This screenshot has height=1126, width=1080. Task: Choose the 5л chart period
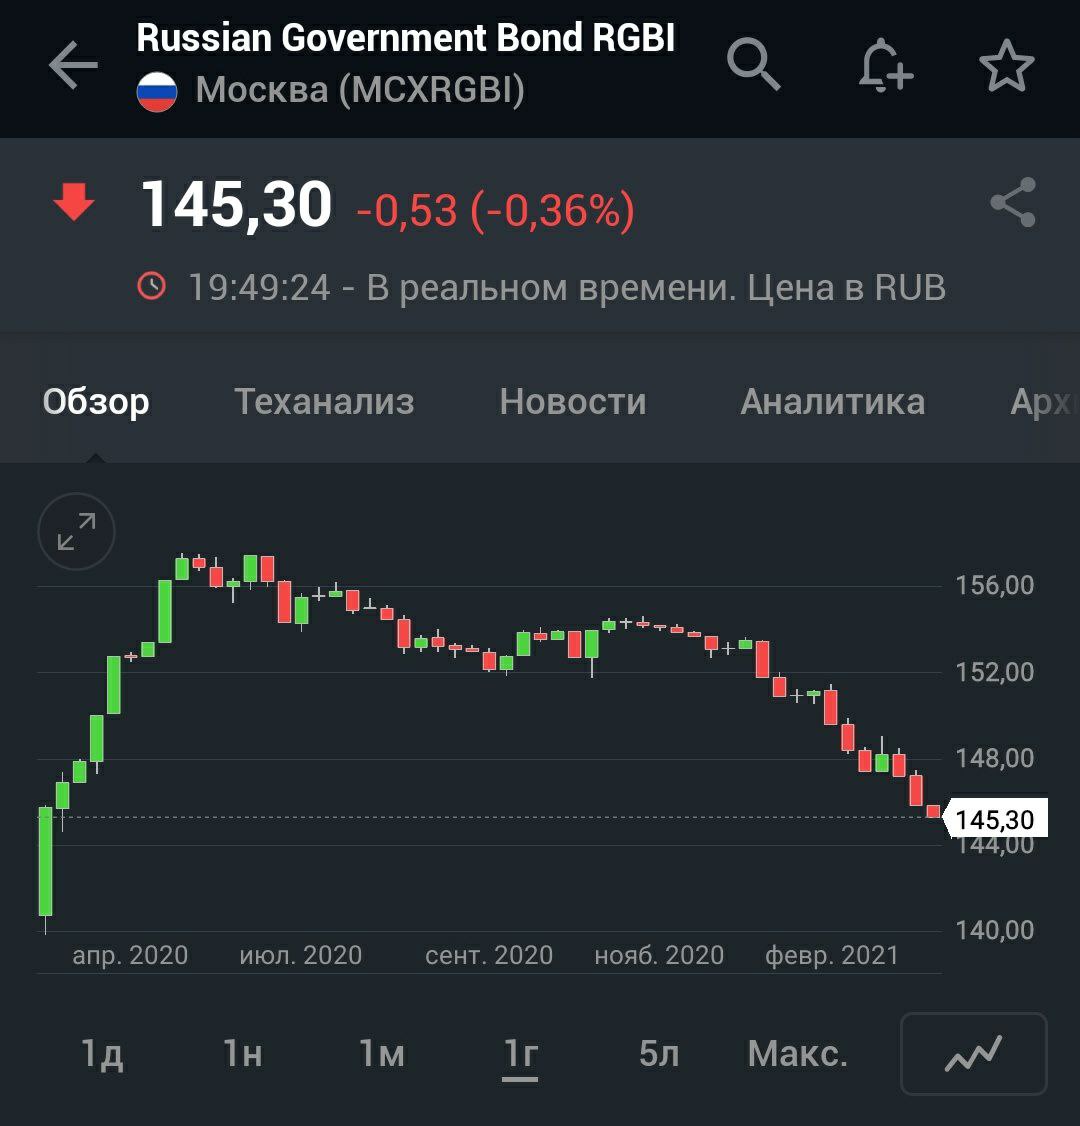pyautogui.click(x=659, y=1054)
